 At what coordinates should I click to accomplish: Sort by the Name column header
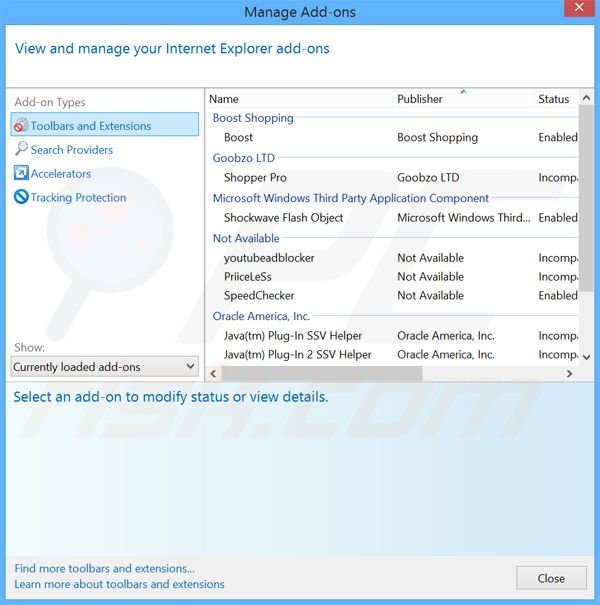pos(224,99)
